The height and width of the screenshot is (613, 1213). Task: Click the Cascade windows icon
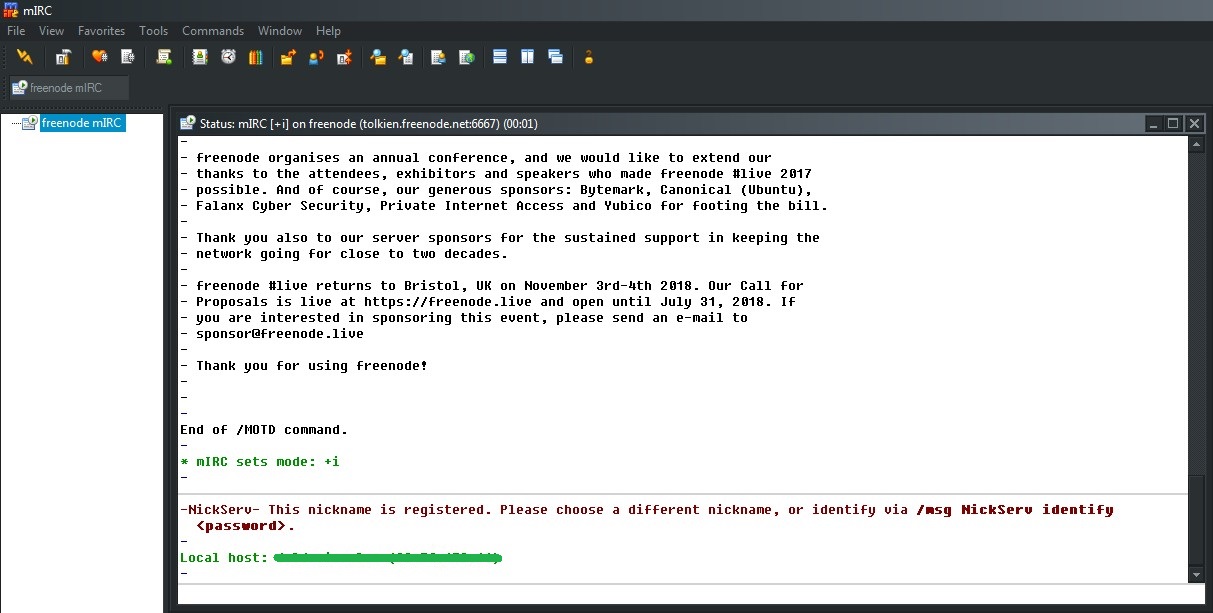tap(555, 57)
